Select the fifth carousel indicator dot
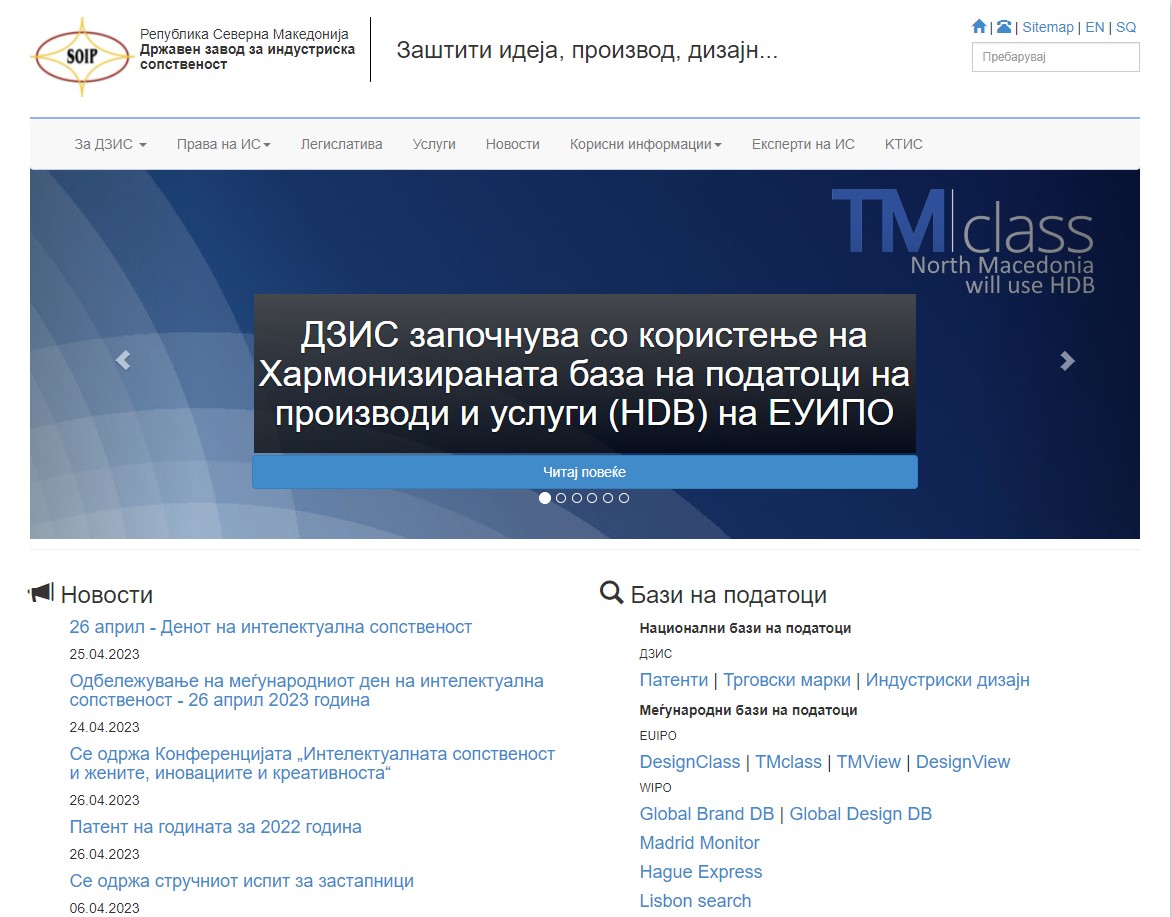The image size is (1172, 917). (608, 498)
